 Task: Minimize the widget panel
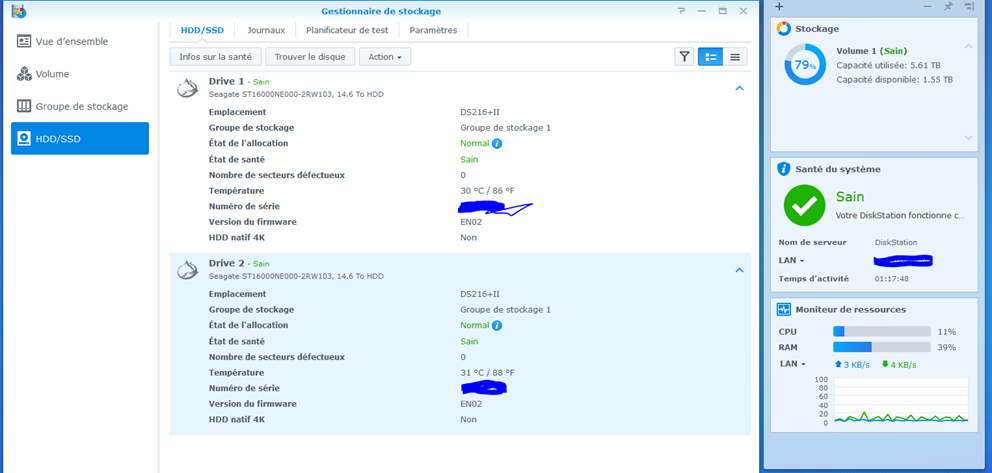(x=927, y=6)
